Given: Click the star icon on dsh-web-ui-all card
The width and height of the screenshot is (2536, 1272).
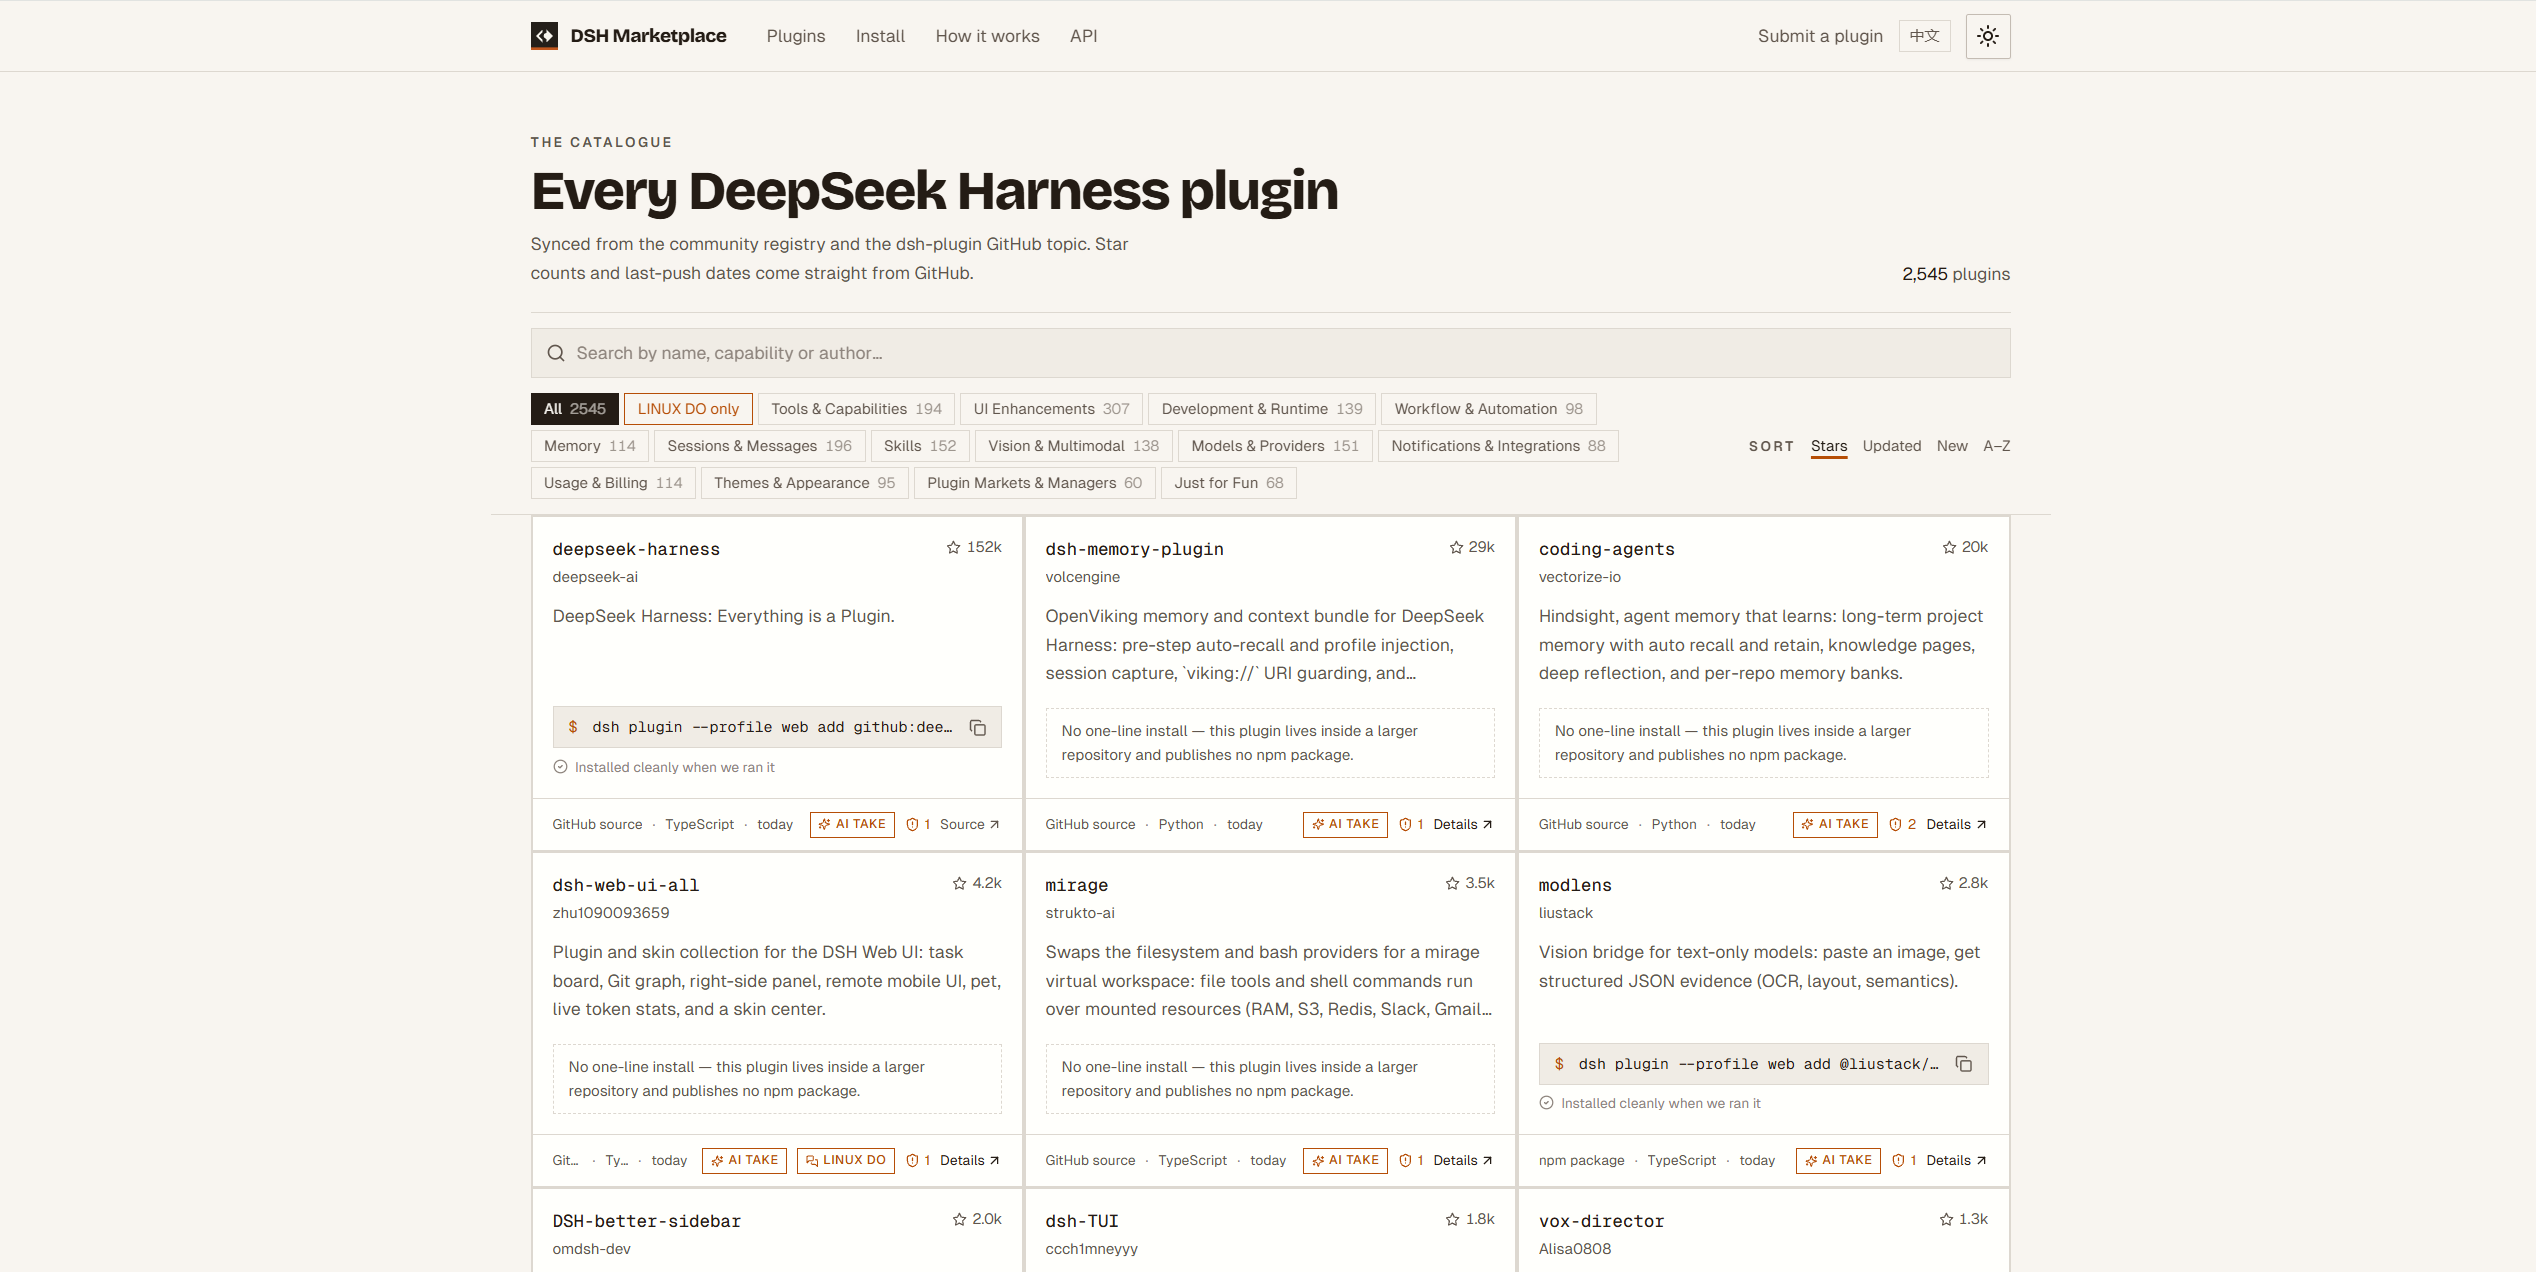Looking at the screenshot, I should [959, 883].
